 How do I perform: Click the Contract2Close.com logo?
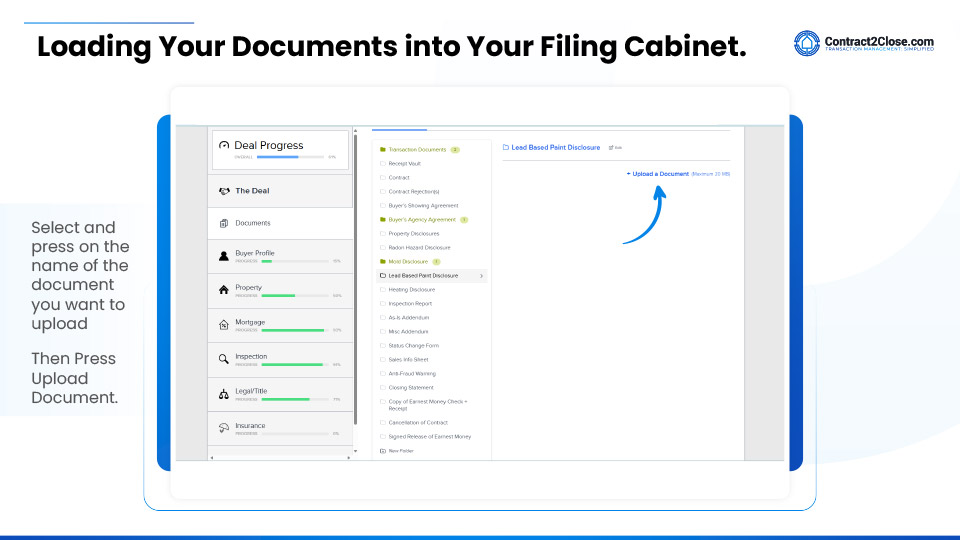864,43
